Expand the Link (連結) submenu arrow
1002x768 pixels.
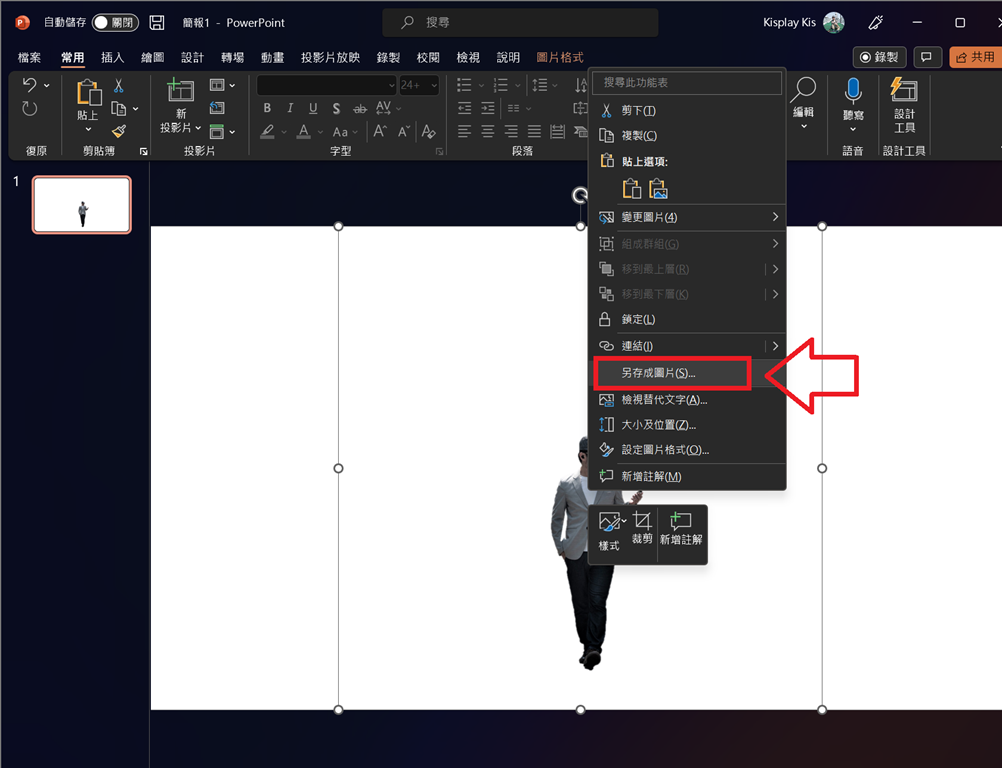pyautogui.click(x=775, y=346)
